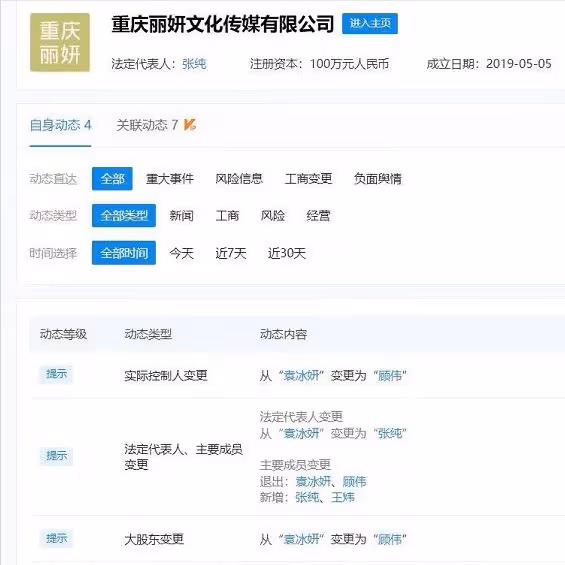Filter time to 近30天
The width and height of the screenshot is (565, 565).
(287, 253)
